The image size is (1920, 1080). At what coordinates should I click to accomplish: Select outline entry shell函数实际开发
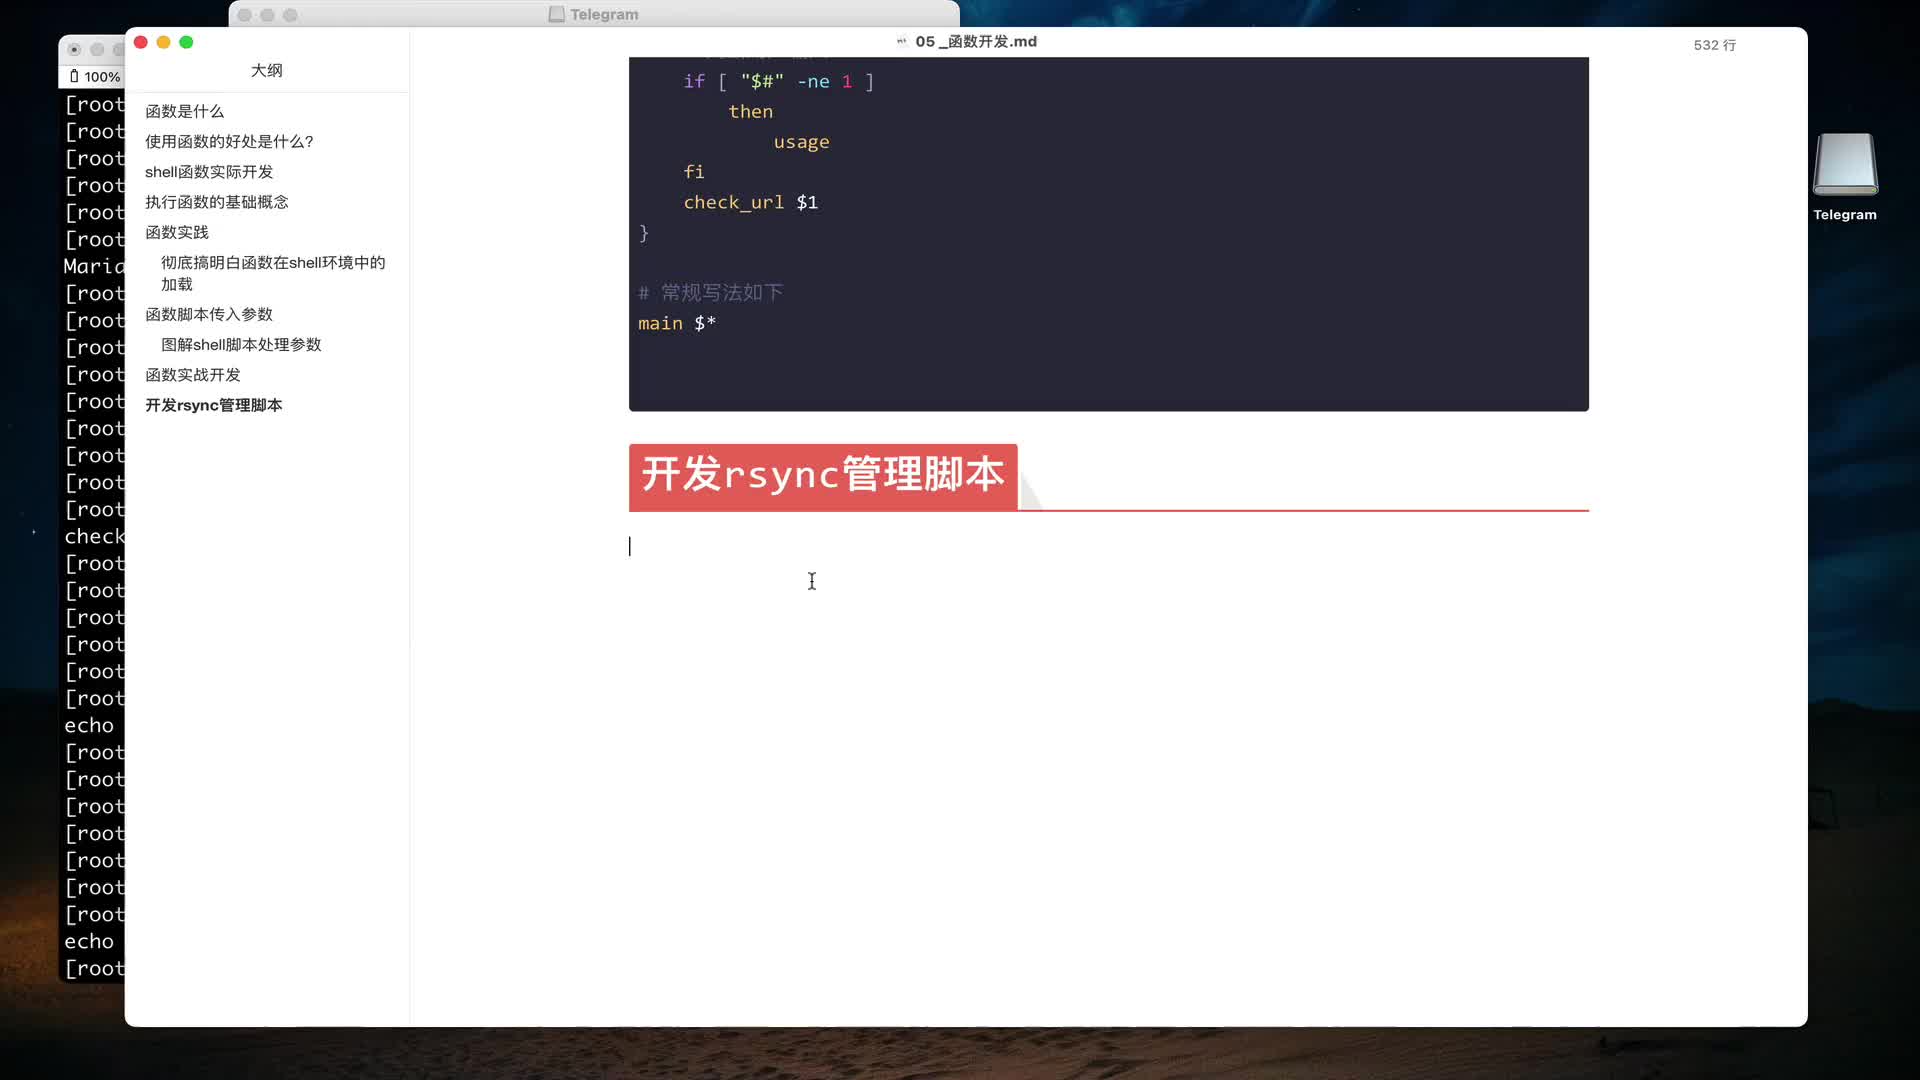pyautogui.click(x=208, y=171)
